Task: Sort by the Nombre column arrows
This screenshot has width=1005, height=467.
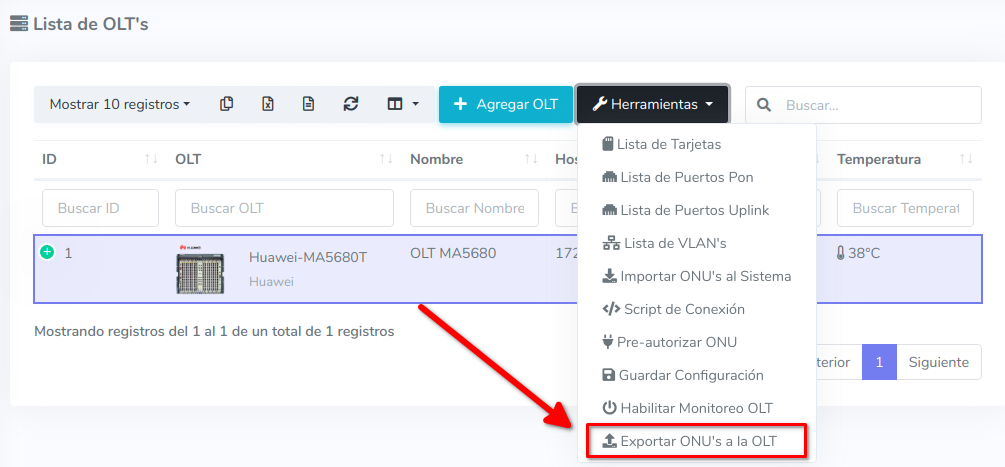Action: click(x=529, y=159)
